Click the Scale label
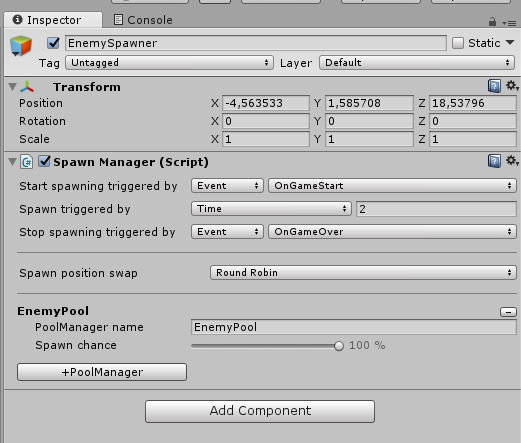The width and height of the screenshot is (521, 443). (34, 139)
